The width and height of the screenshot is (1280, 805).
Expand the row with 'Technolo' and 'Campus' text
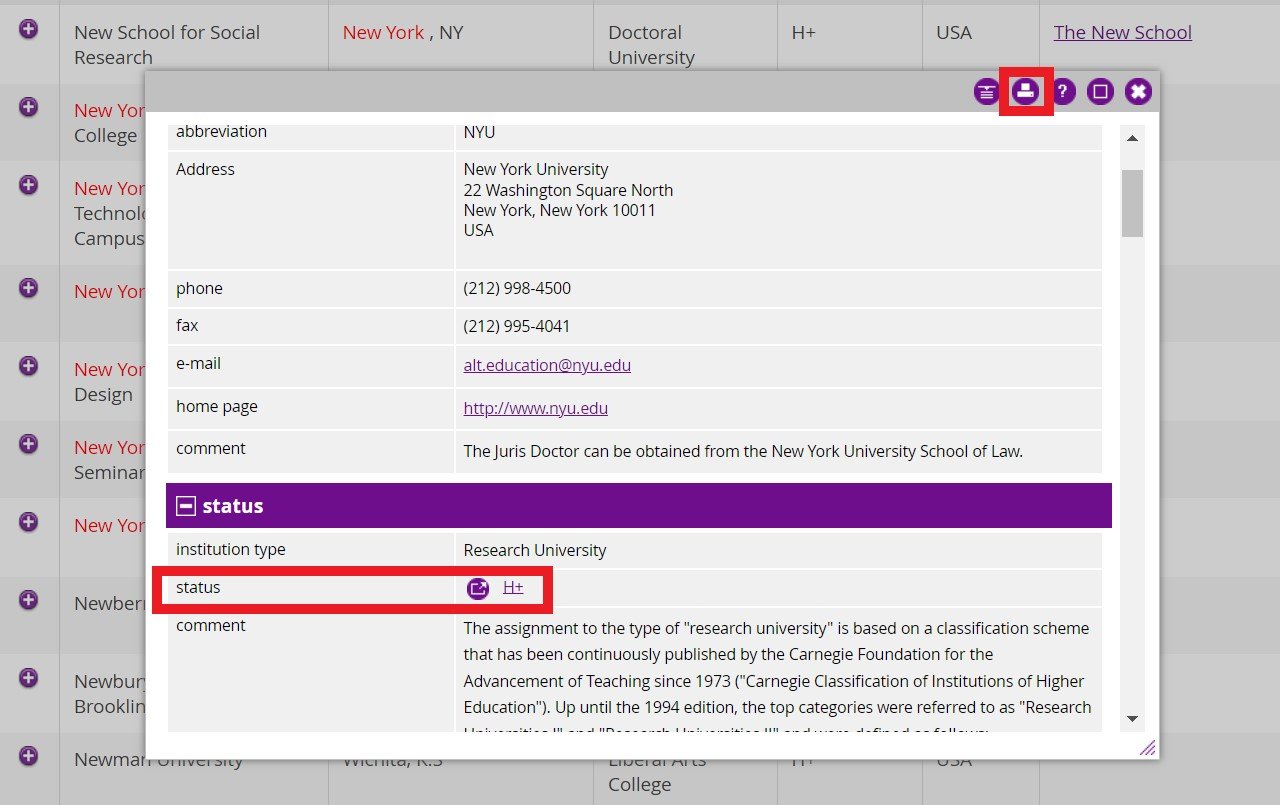pyautogui.click(x=28, y=185)
